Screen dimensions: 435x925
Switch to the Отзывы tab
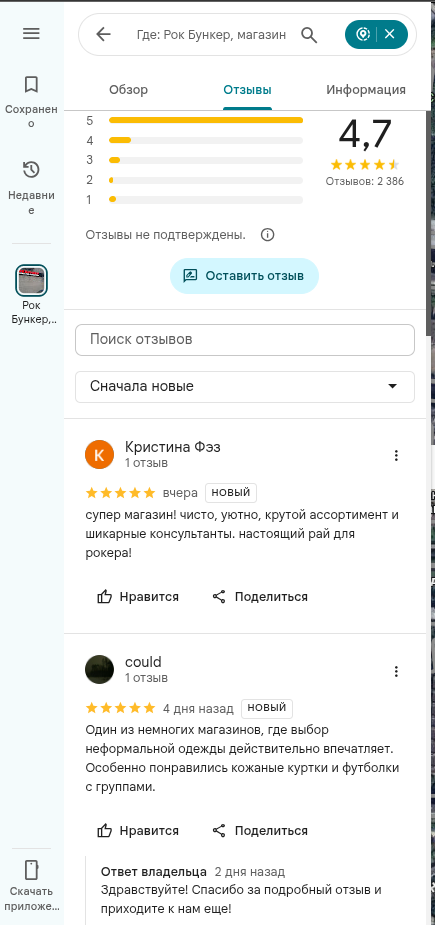click(x=247, y=90)
